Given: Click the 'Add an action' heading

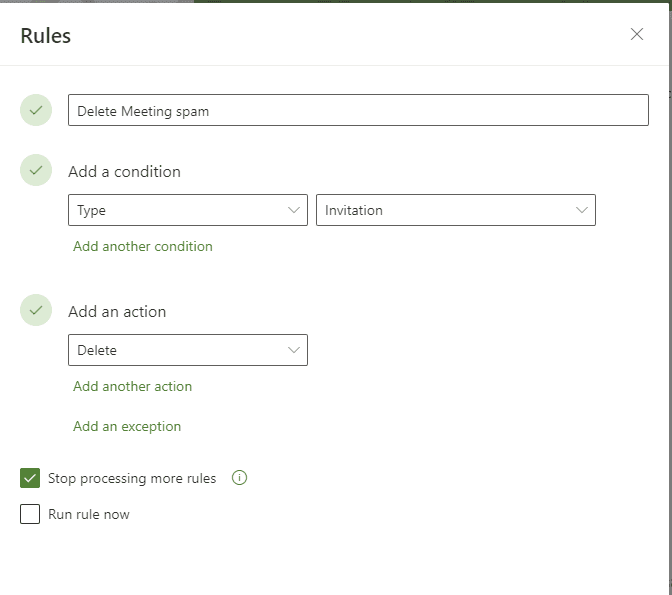Looking at the screenshot, I should [x=117, y=312].
